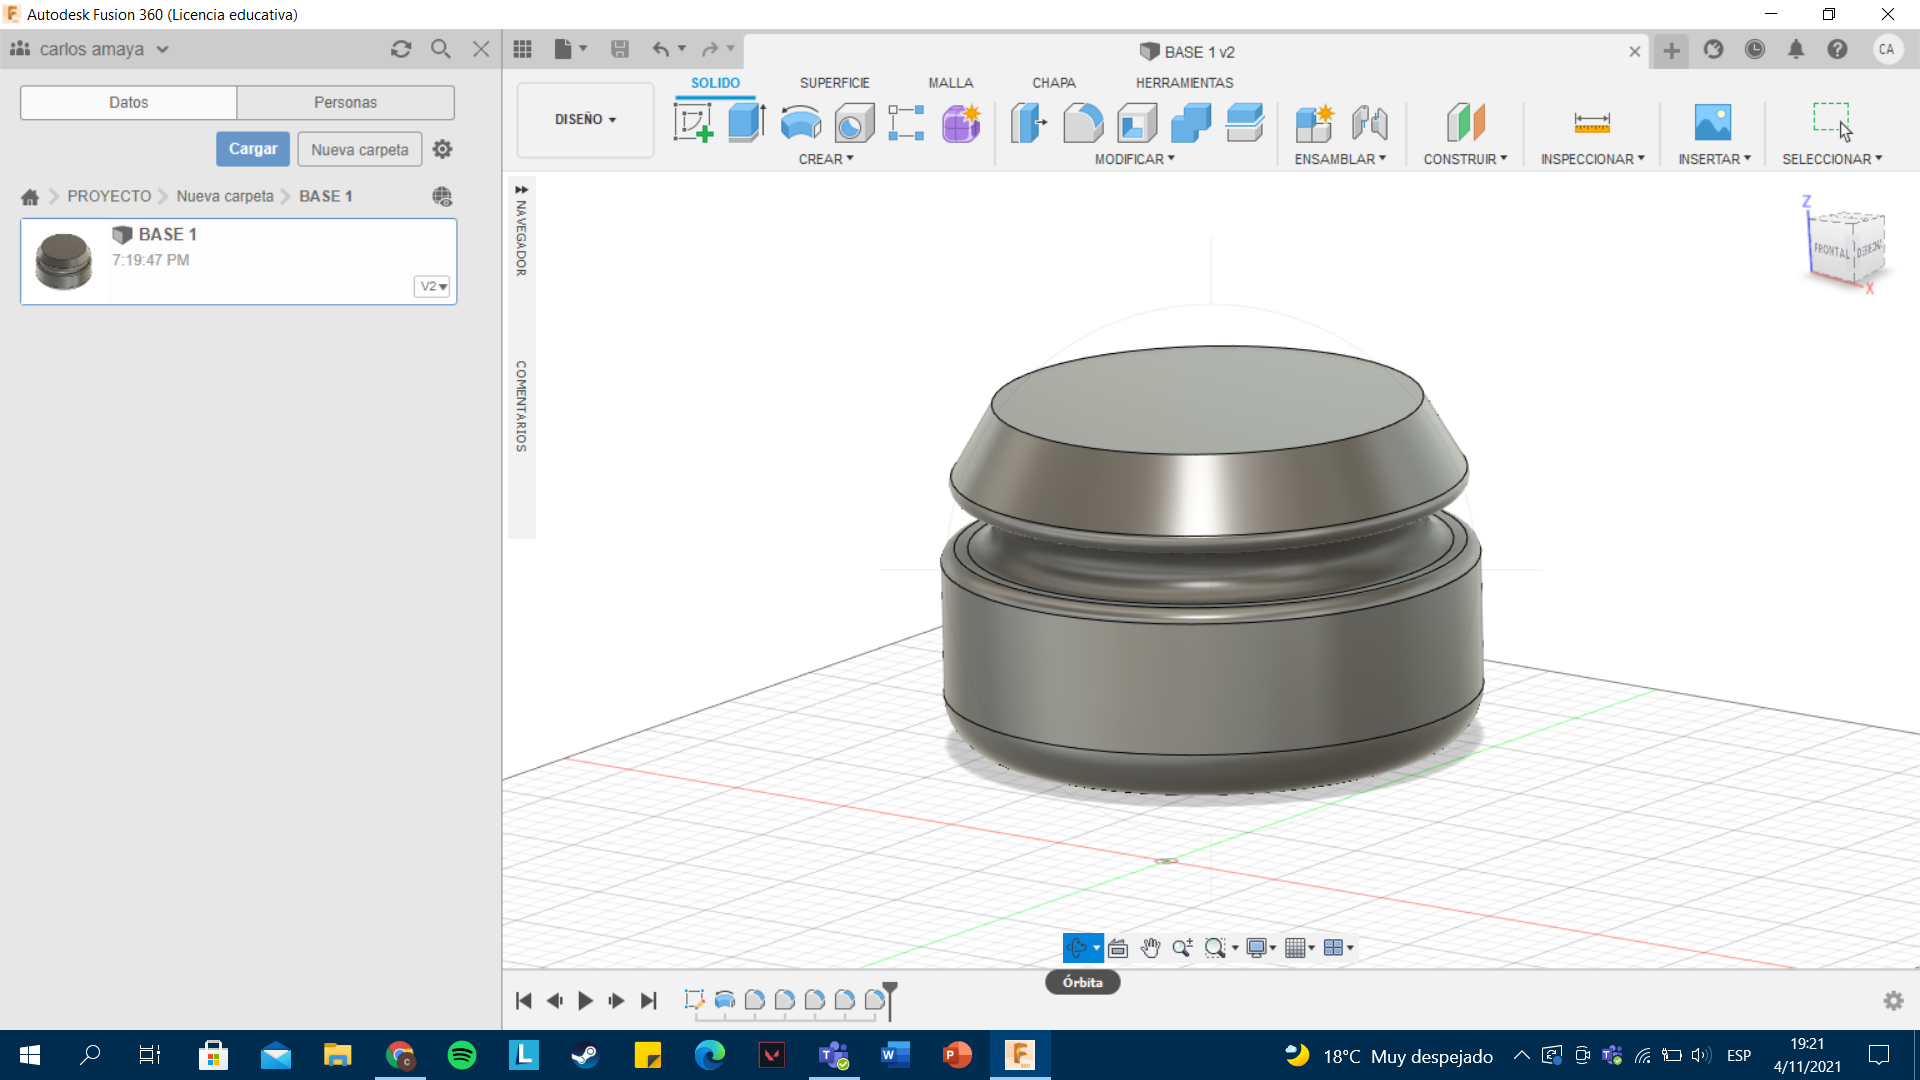Viewport: 1920px width, 1080px height.
Task: Select the Revolve tool
Action: click(801, 123)
